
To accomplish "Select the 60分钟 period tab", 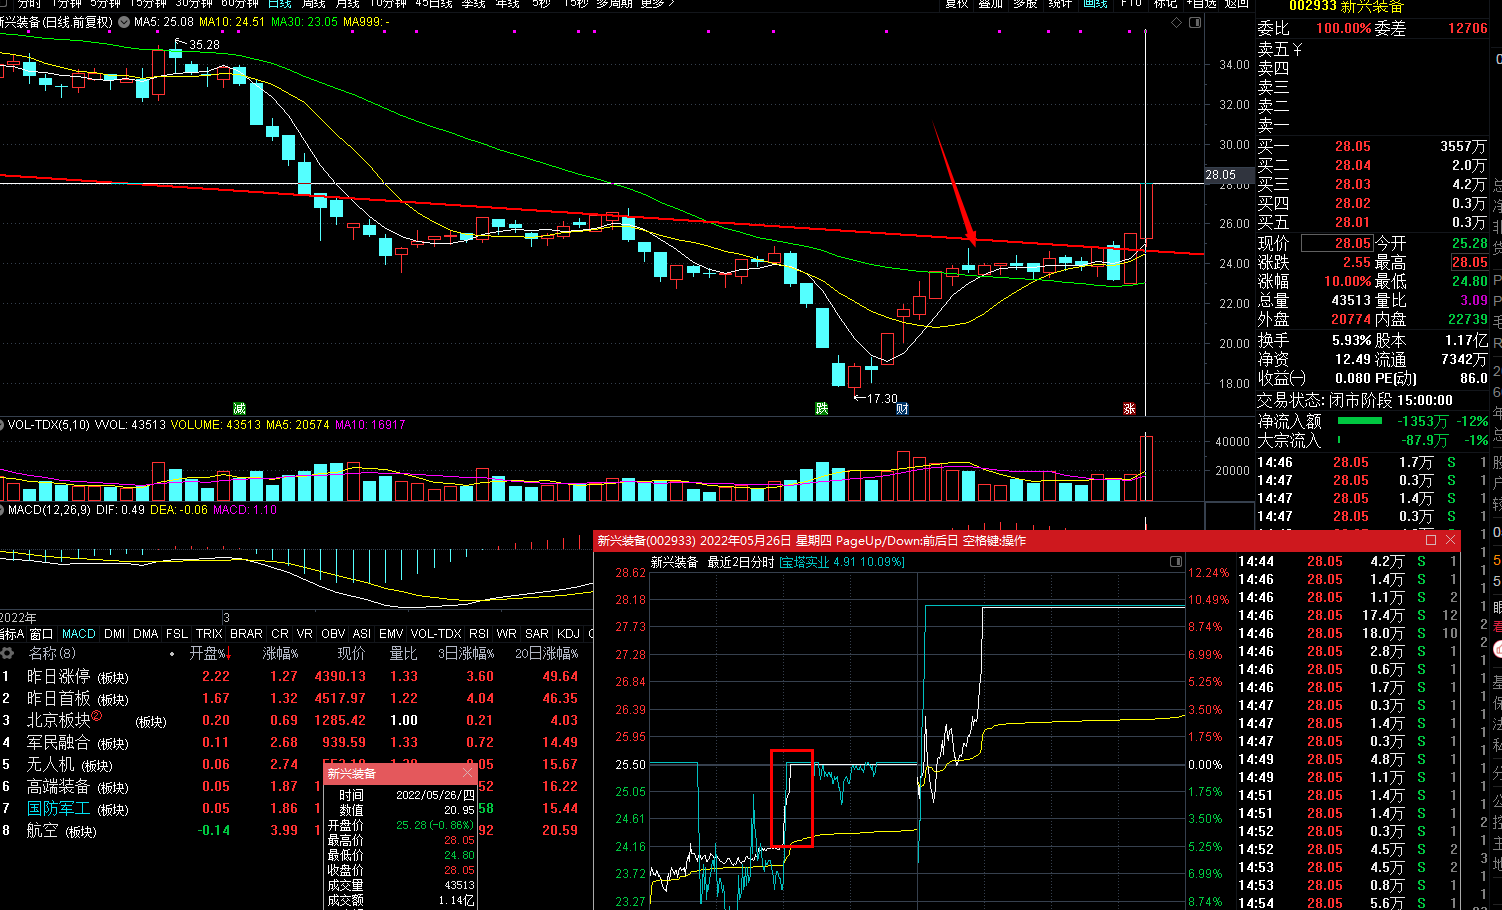I will coord(240,4).
